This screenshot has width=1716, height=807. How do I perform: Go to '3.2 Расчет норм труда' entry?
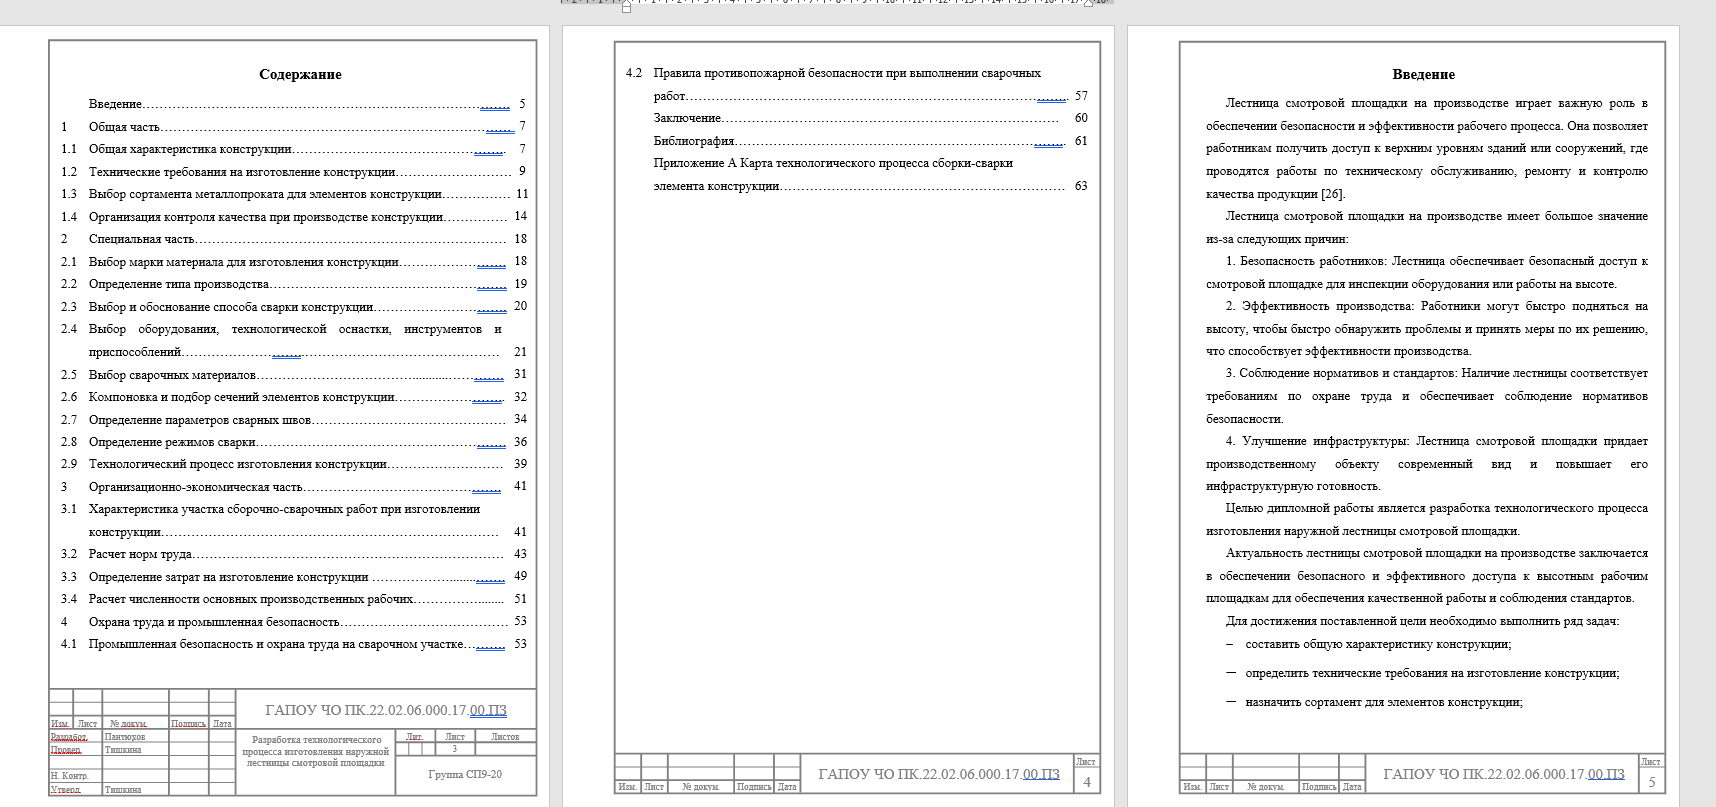pos(140,554)
